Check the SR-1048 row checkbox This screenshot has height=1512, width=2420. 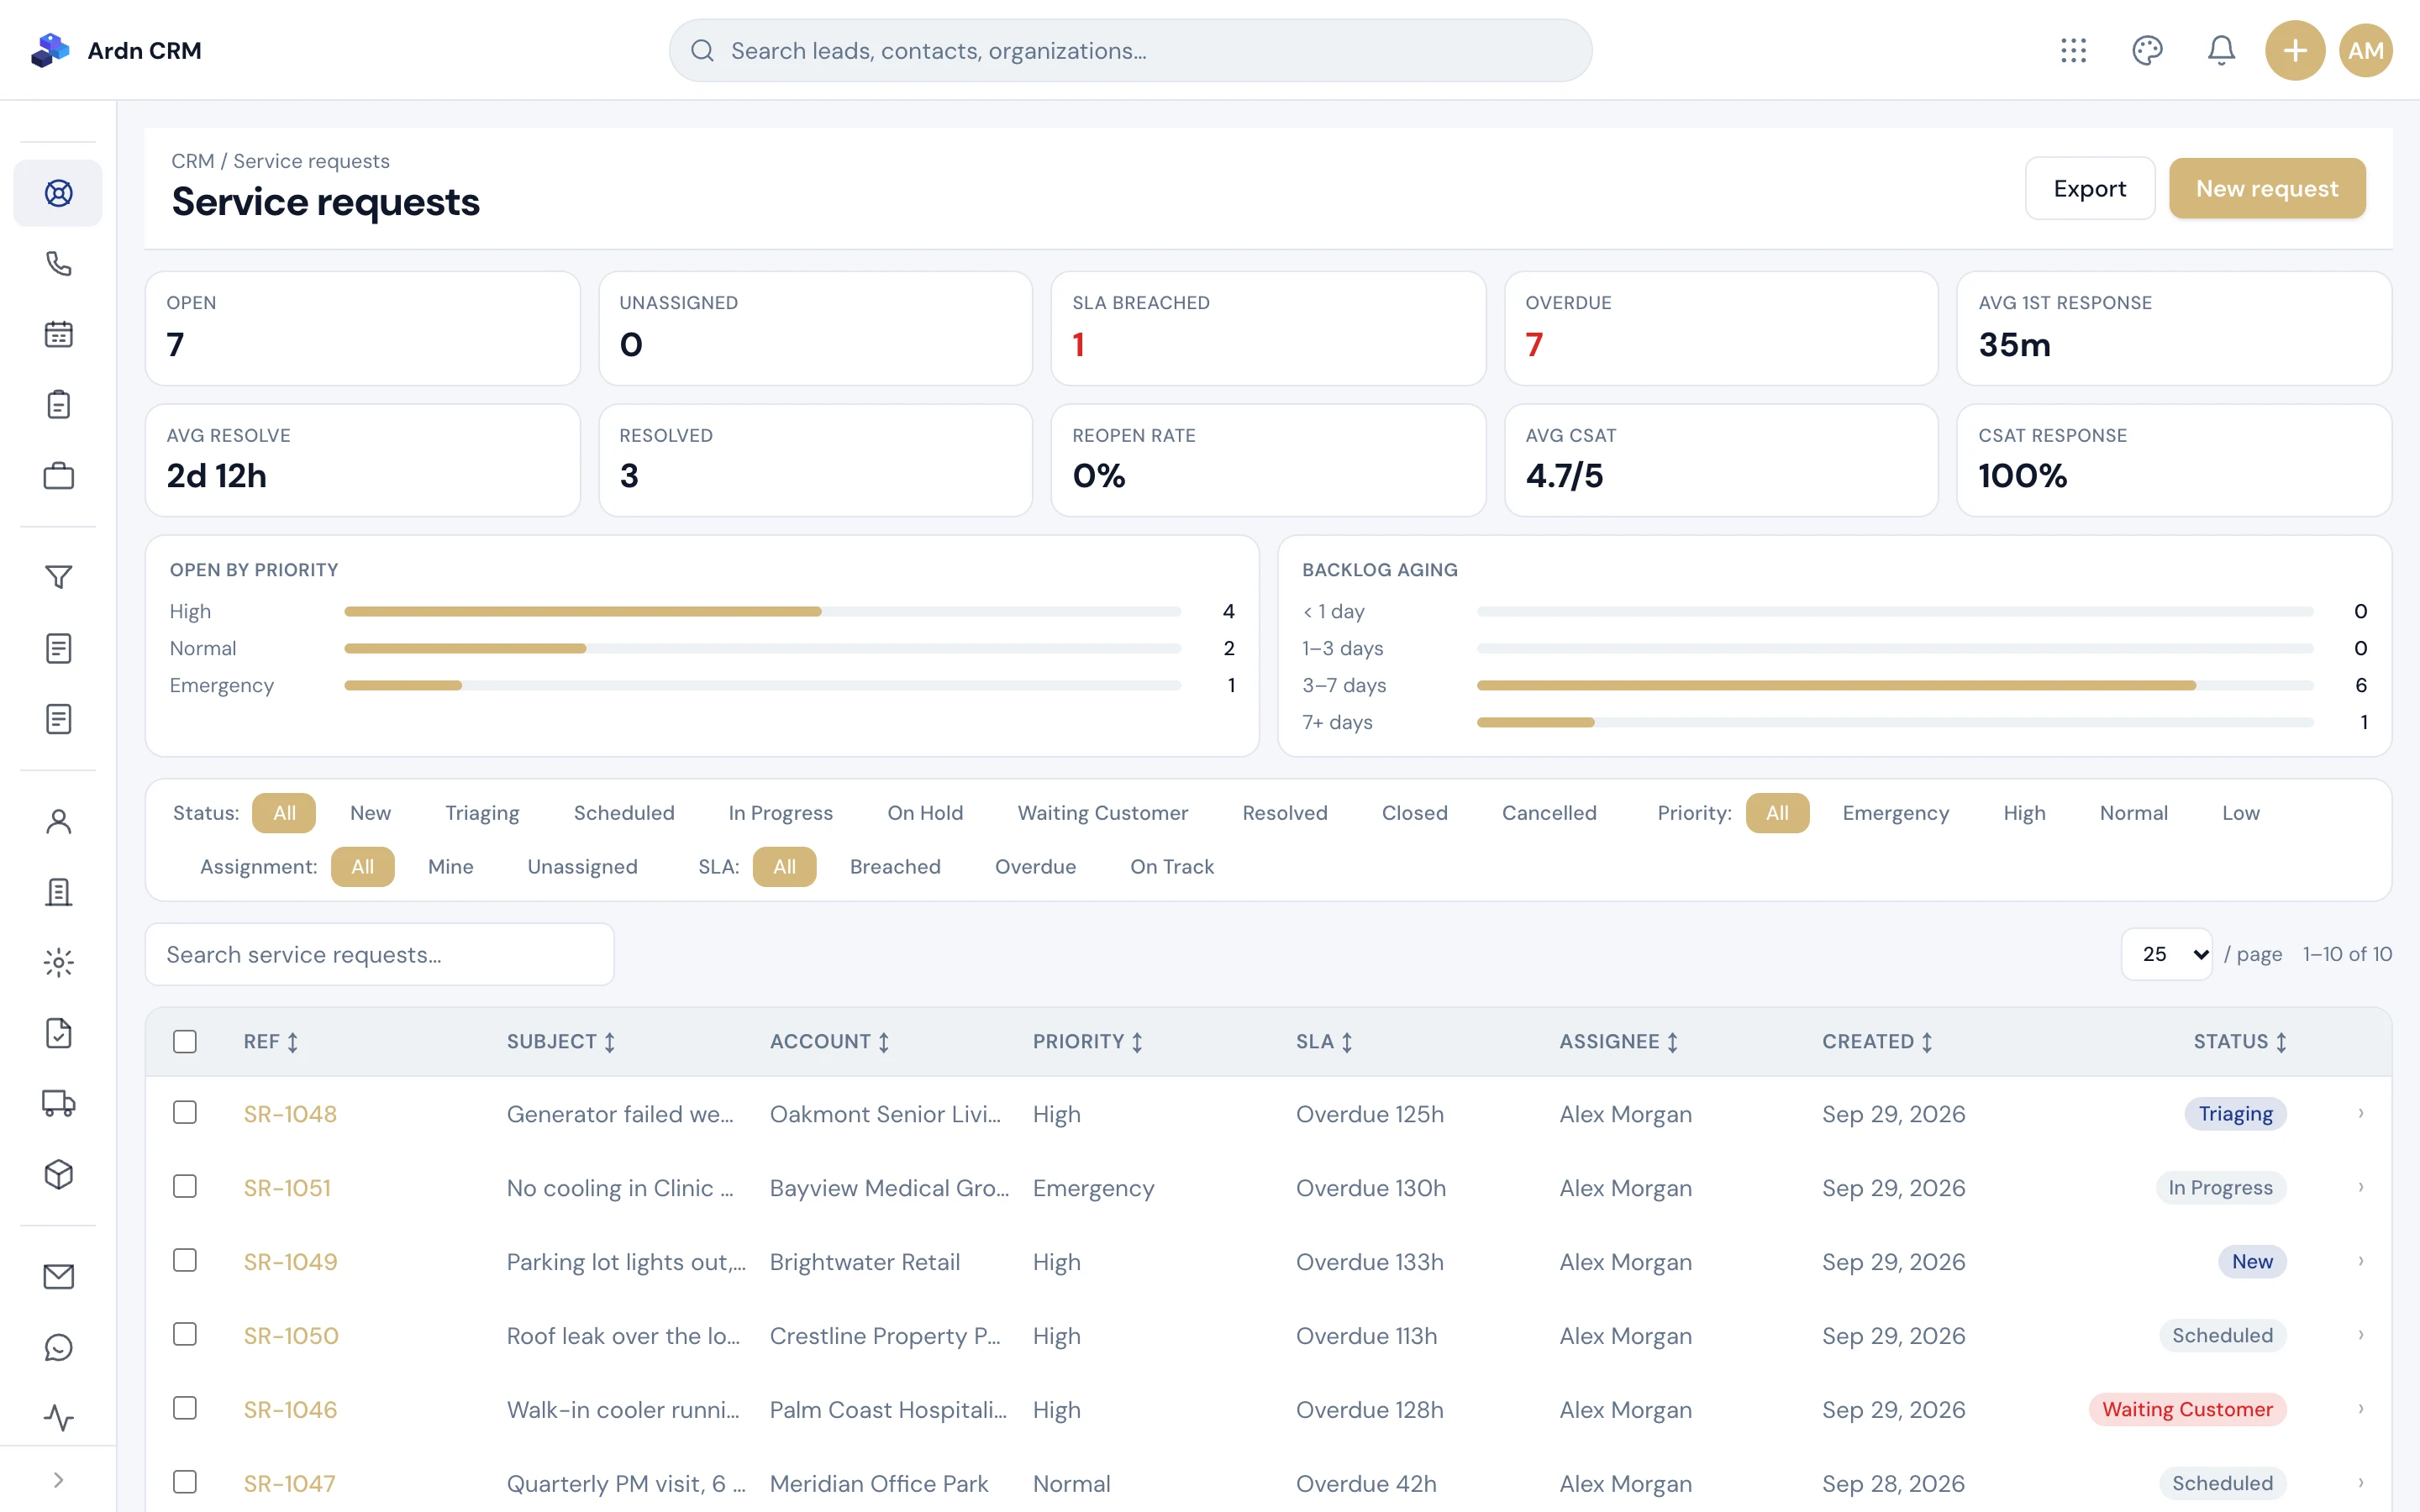click(x=185, y=1112)
